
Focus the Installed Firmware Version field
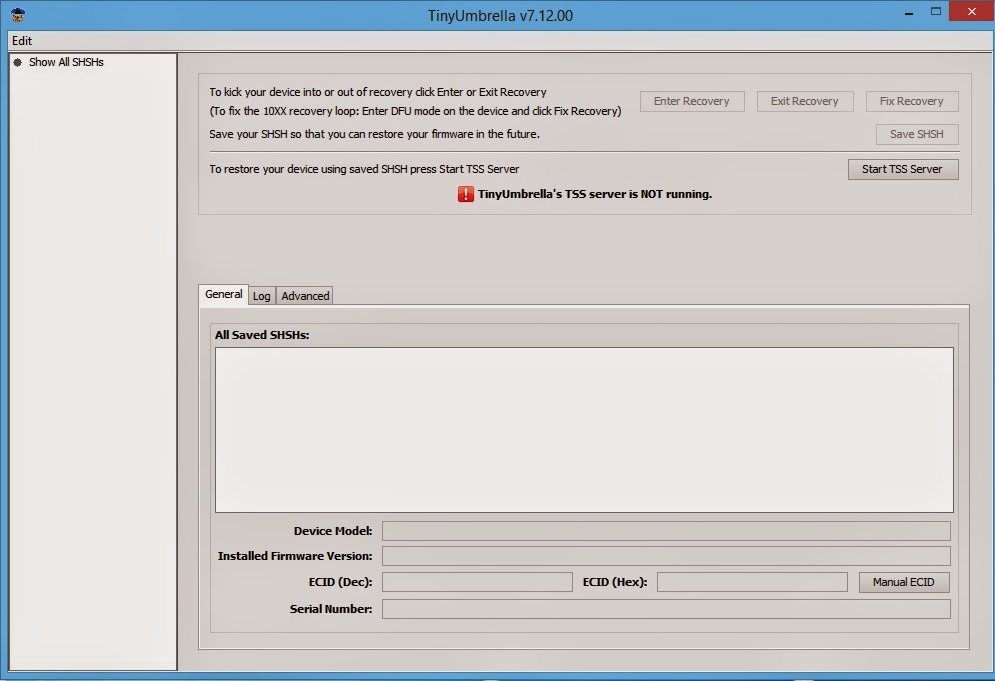(x=666, y=556)
